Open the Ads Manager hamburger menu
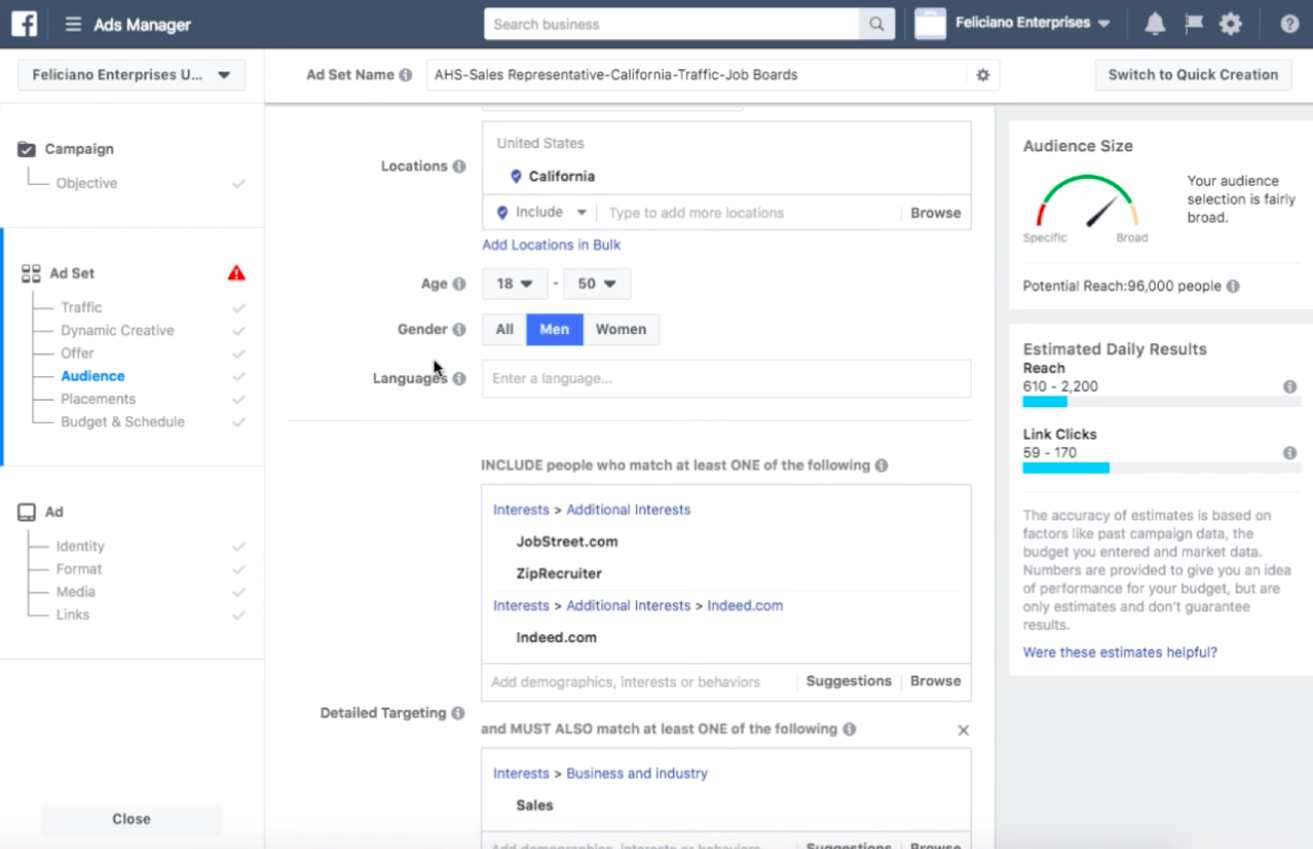 click(x=73, y=24)
